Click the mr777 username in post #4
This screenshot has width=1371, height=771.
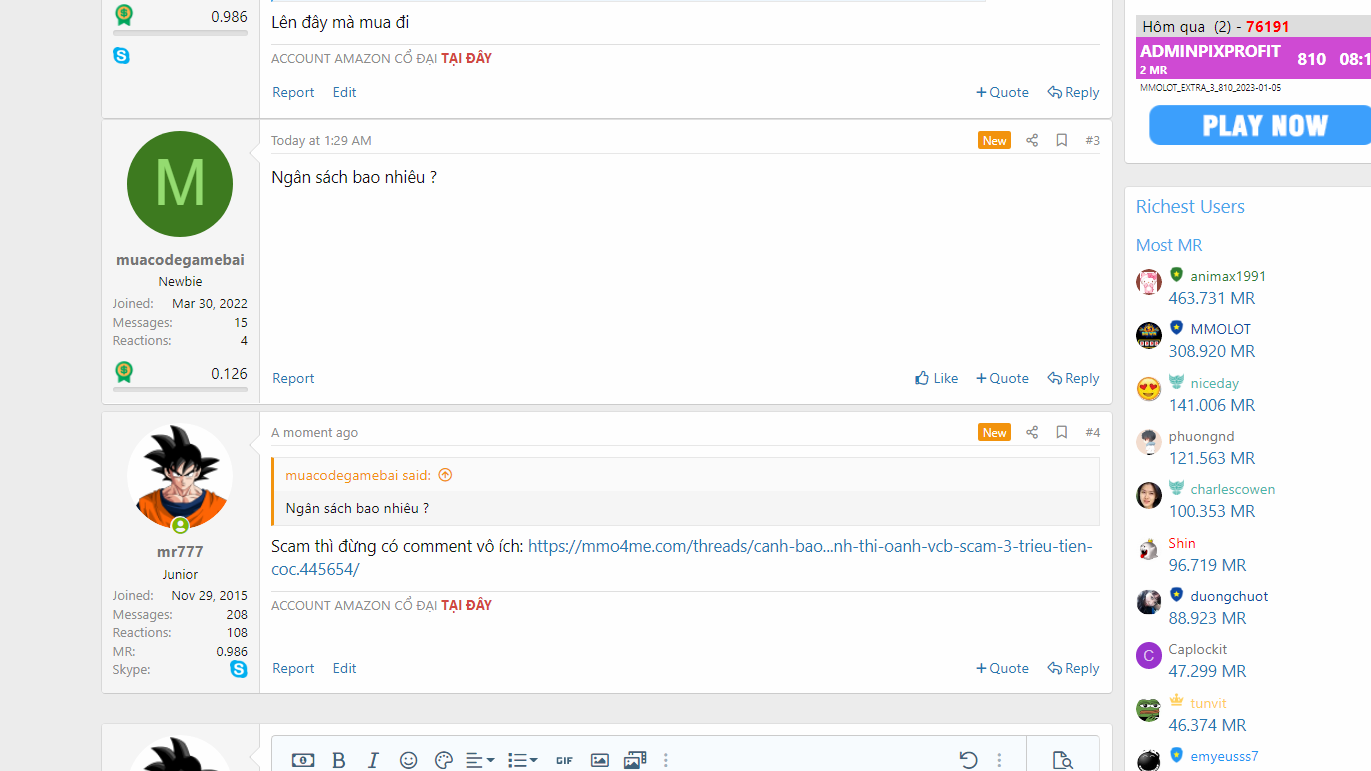(180, 552)
